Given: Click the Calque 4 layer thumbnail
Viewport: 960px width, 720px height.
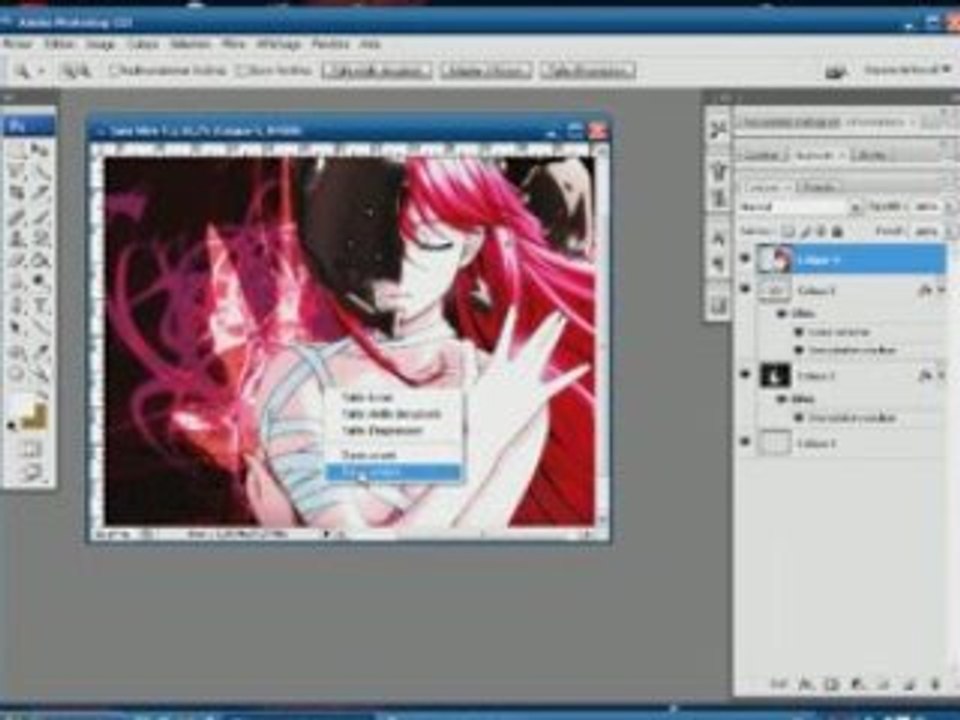Looking at the screenshot, I should (x=774, y=260).
